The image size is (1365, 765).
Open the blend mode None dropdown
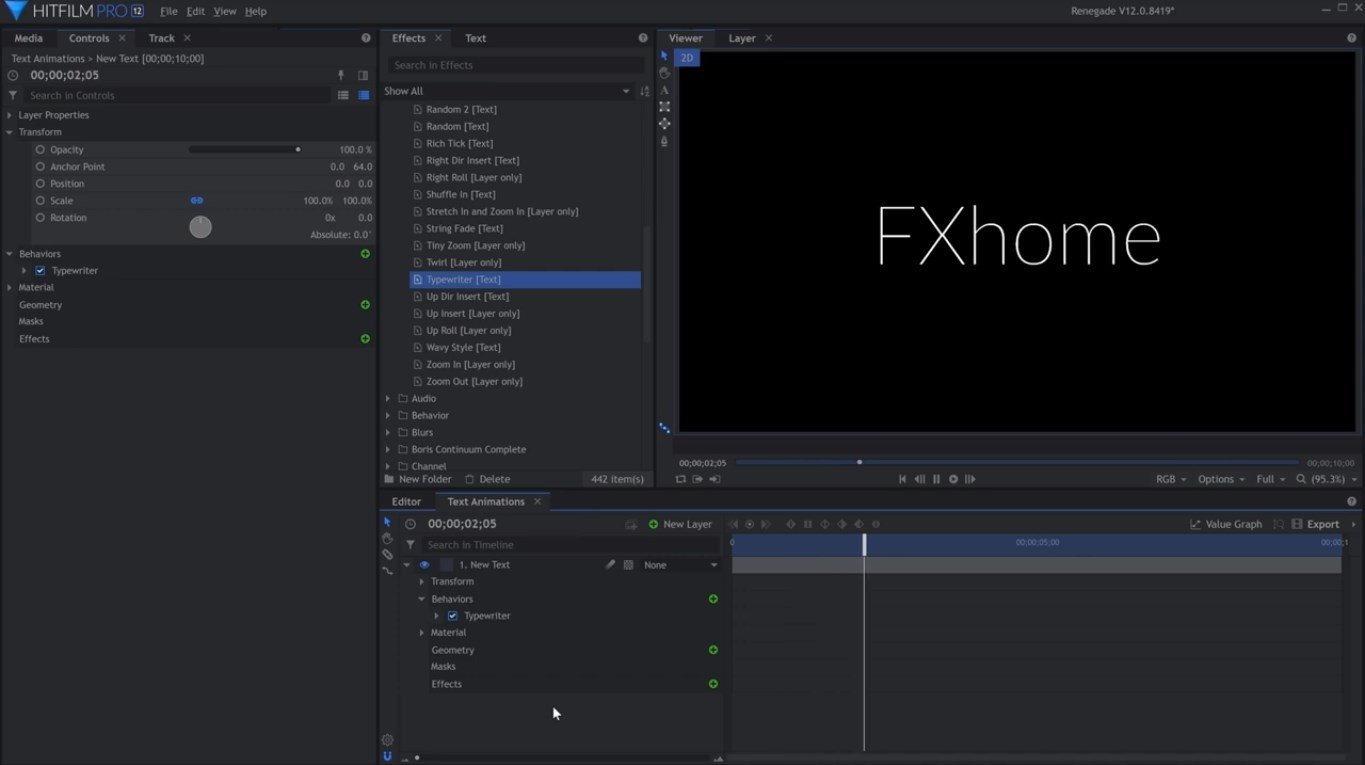pyautogui.click(x=680, y=565)
